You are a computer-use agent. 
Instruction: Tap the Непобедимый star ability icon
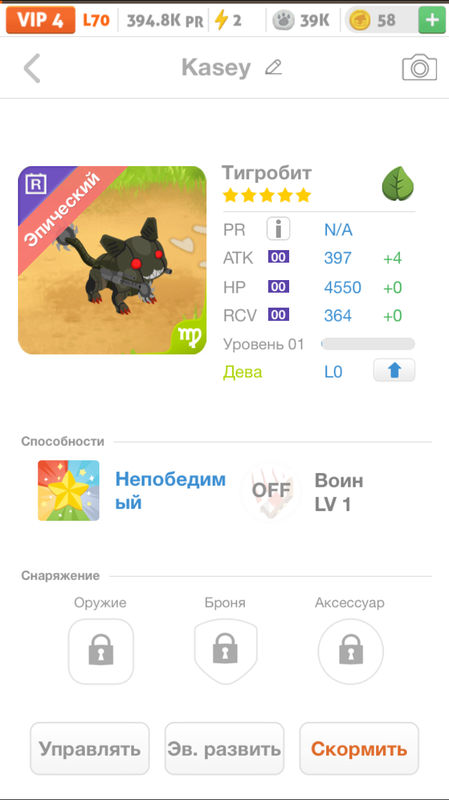click(68, 490)
